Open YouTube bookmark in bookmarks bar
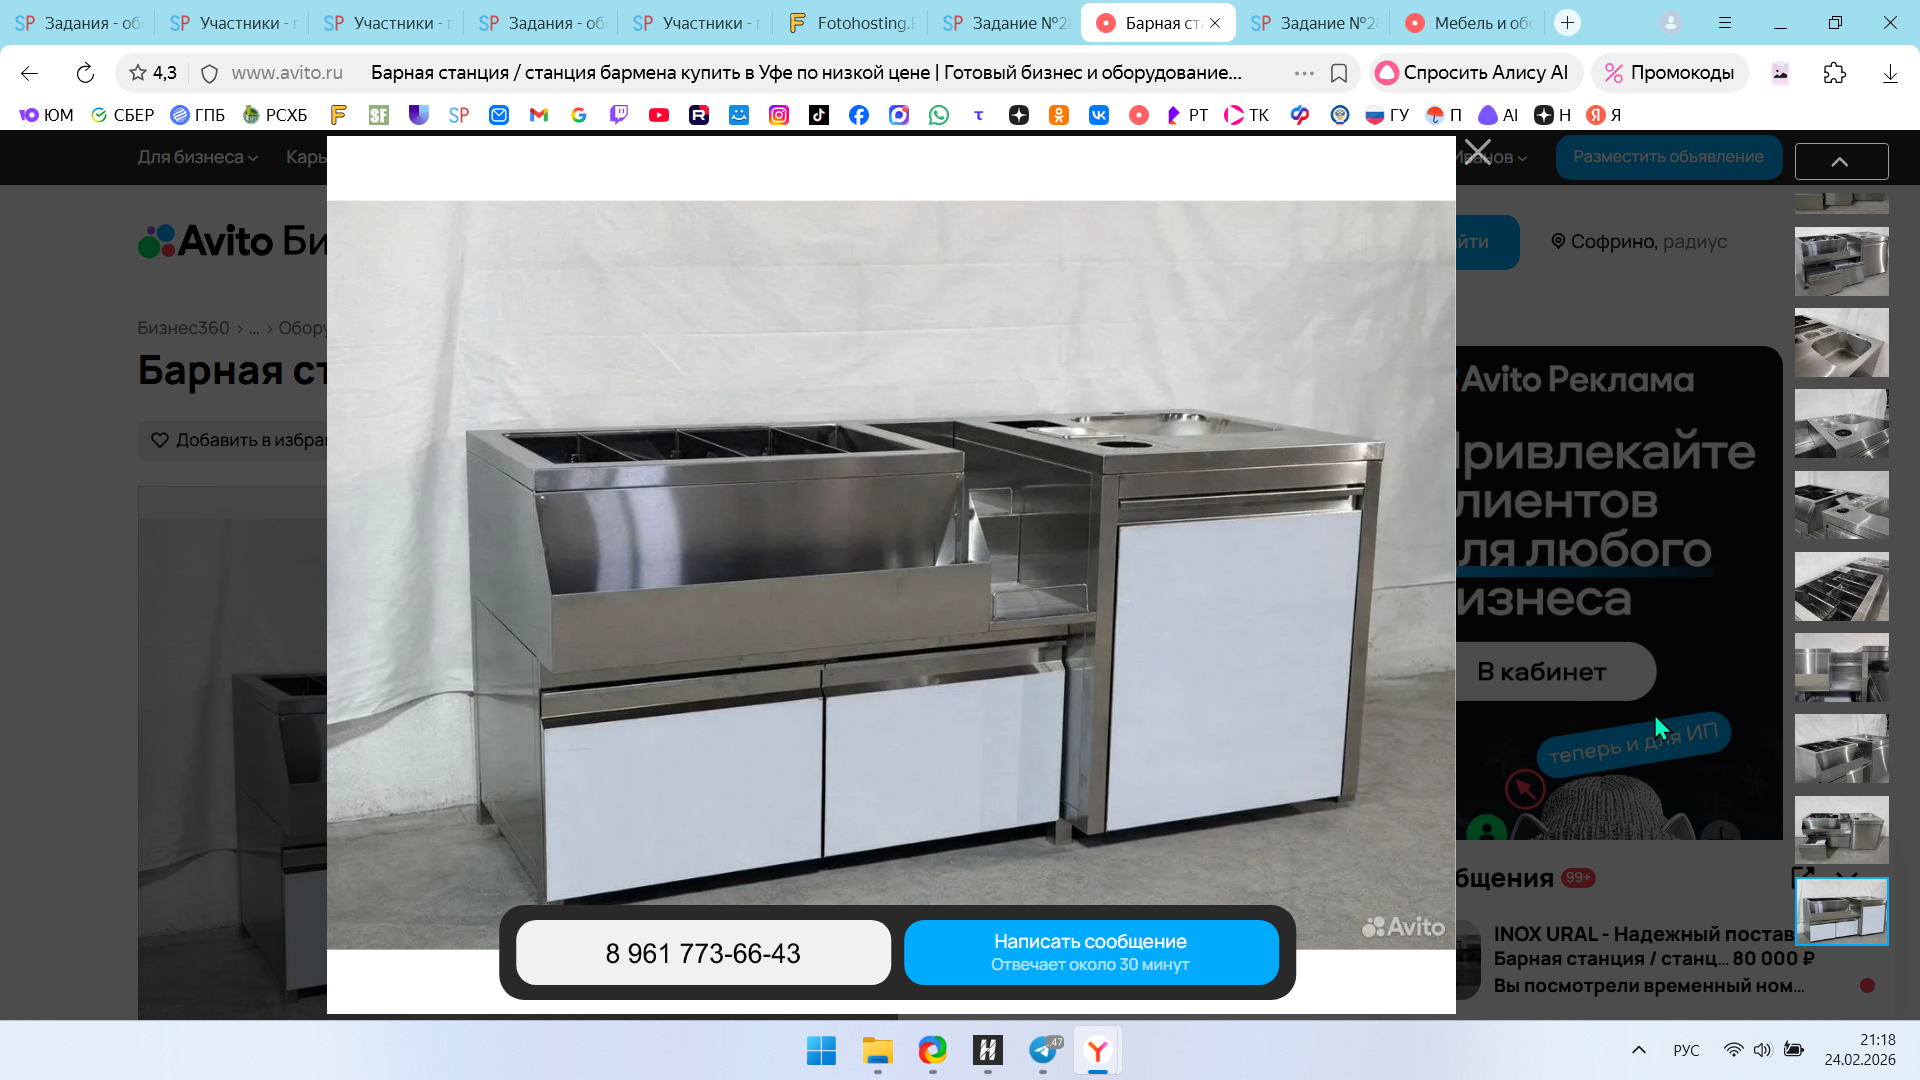 tap(658, 115)
